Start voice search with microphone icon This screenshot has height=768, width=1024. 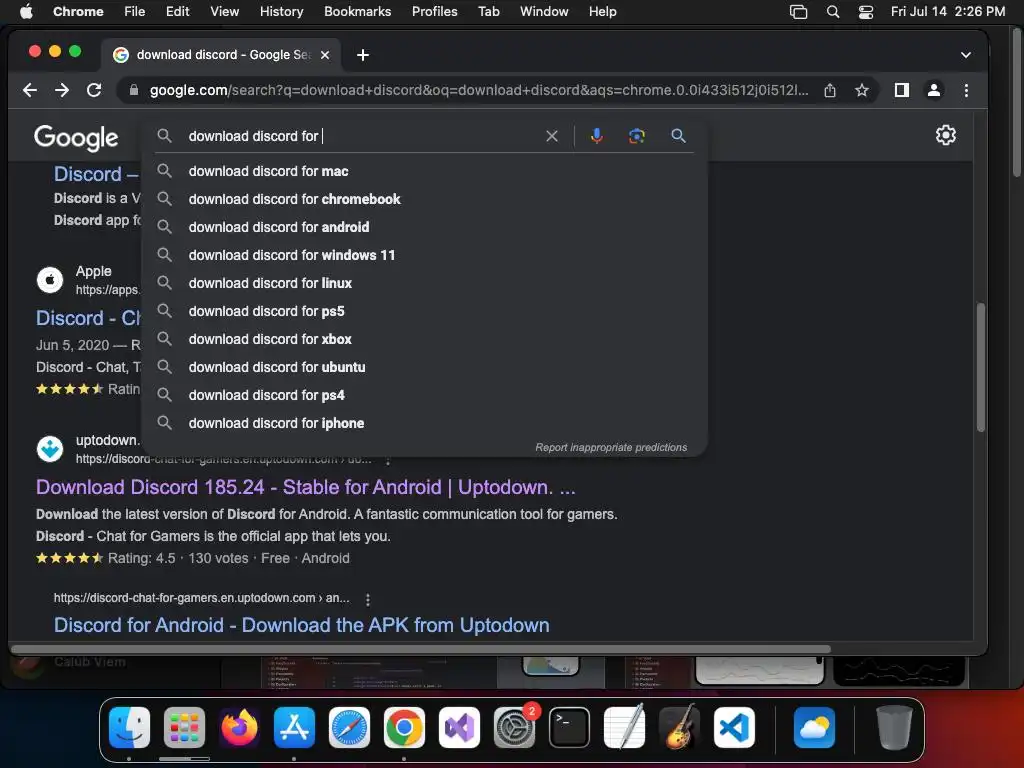pyautogui.click(x=596, y=136)
